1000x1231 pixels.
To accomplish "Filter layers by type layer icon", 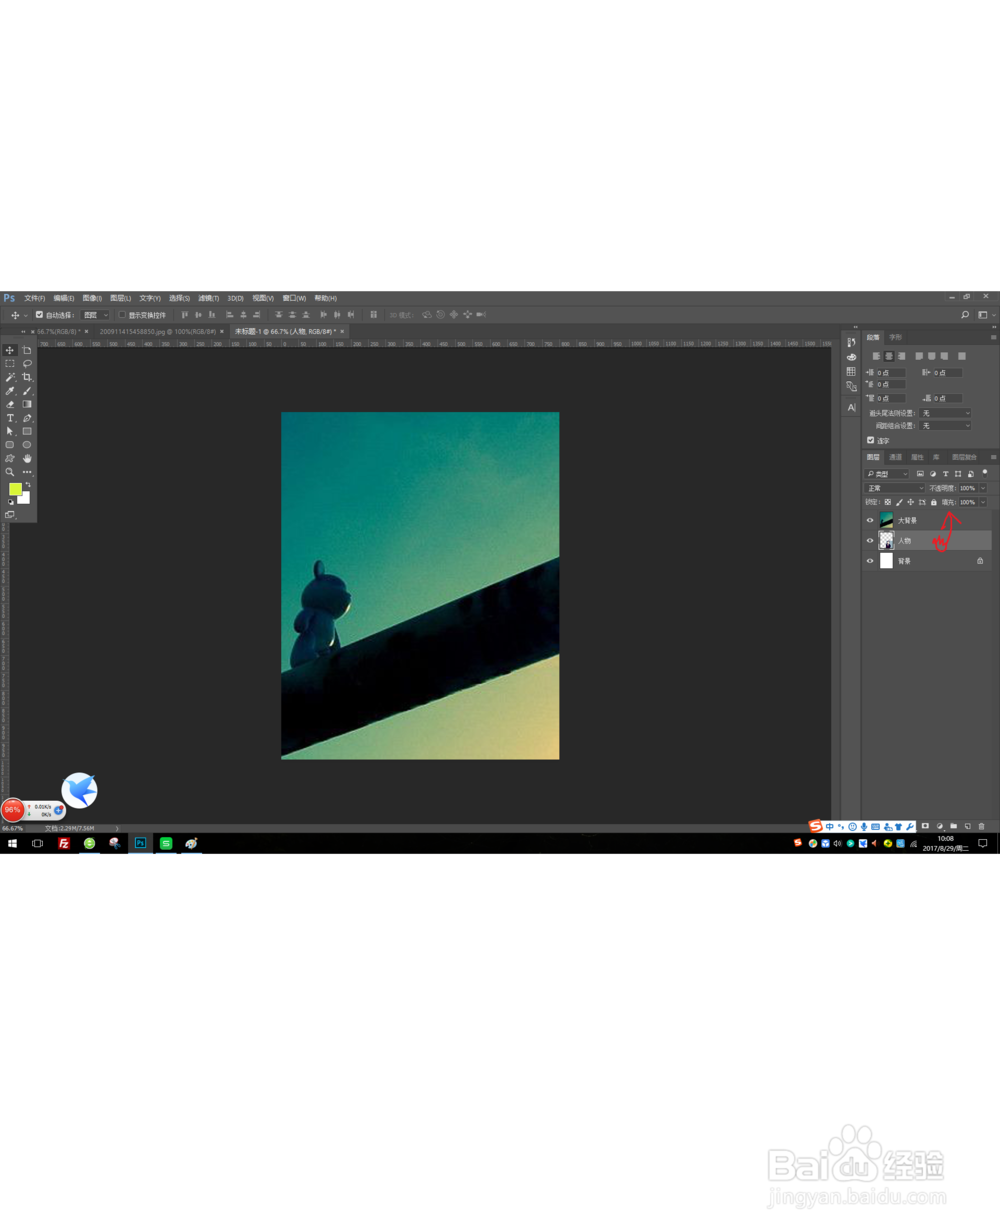I will pyautogui.click(x=945, y=474).
